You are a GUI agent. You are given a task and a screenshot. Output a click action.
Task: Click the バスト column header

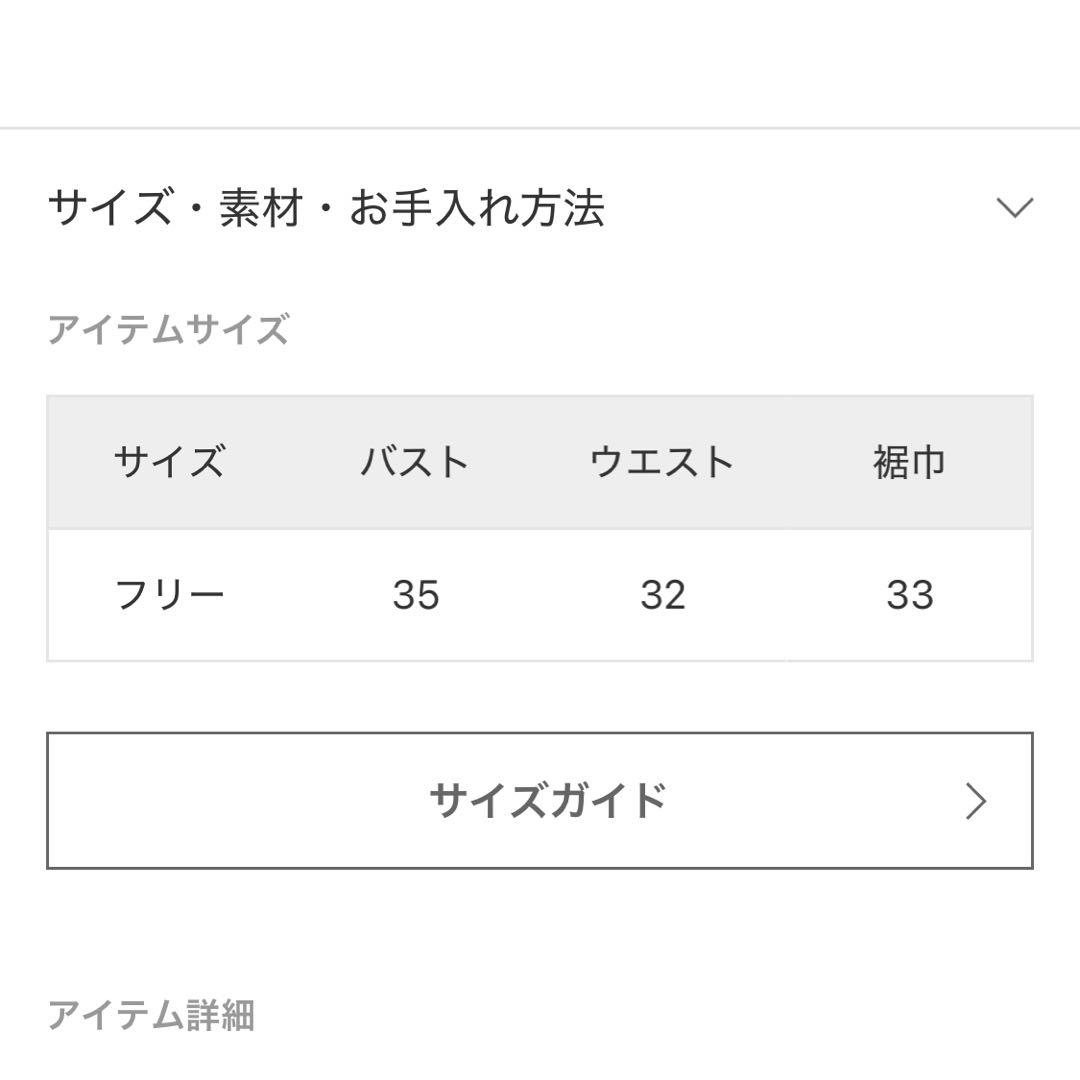click(415, 462)
